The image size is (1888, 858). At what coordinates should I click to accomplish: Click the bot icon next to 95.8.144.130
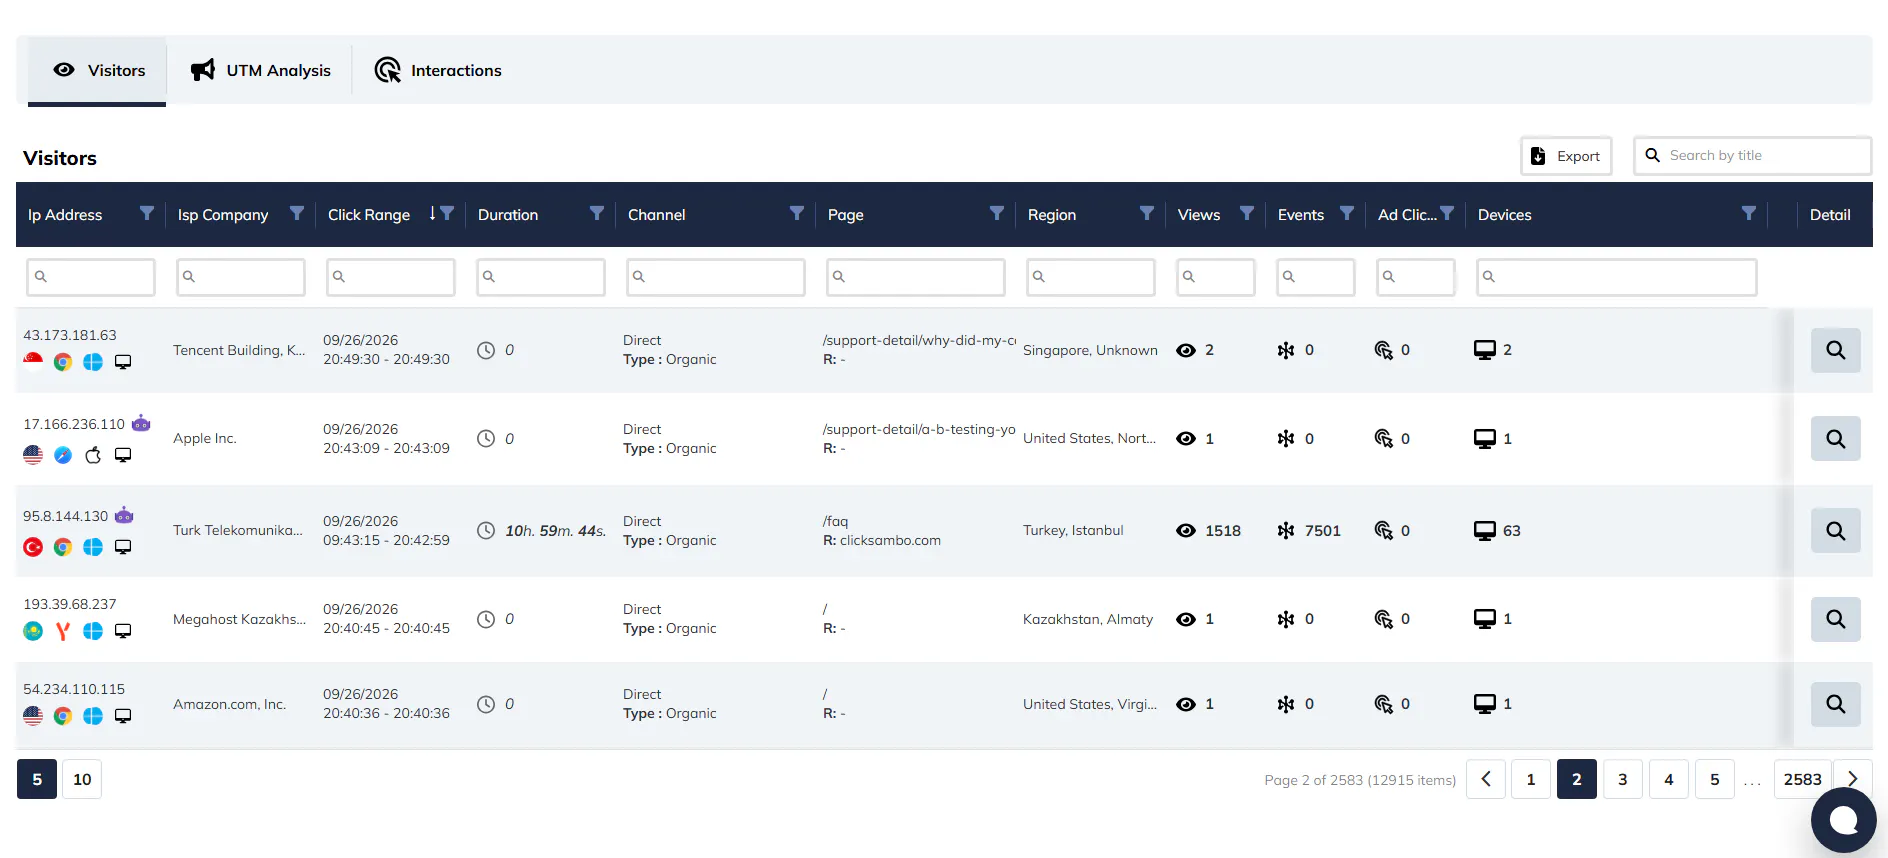tap(124, 516)
